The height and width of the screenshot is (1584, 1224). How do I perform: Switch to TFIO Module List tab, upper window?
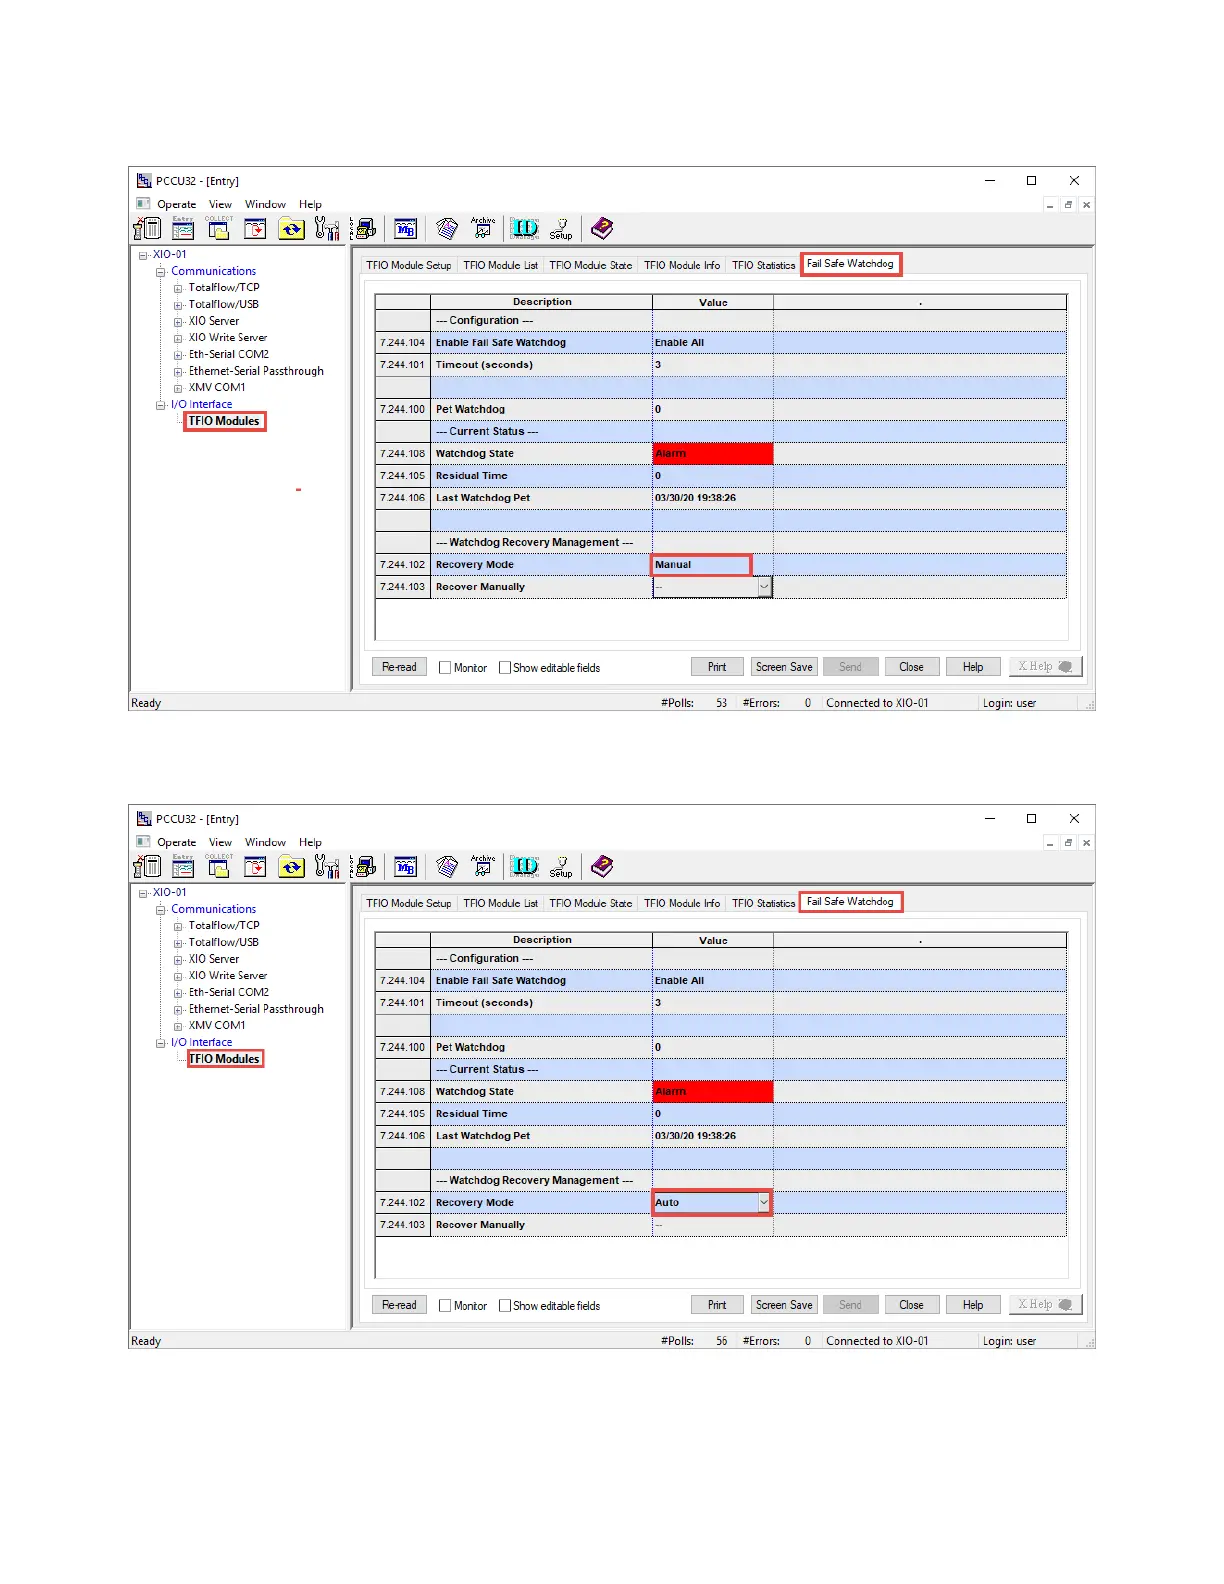point(500,266)
